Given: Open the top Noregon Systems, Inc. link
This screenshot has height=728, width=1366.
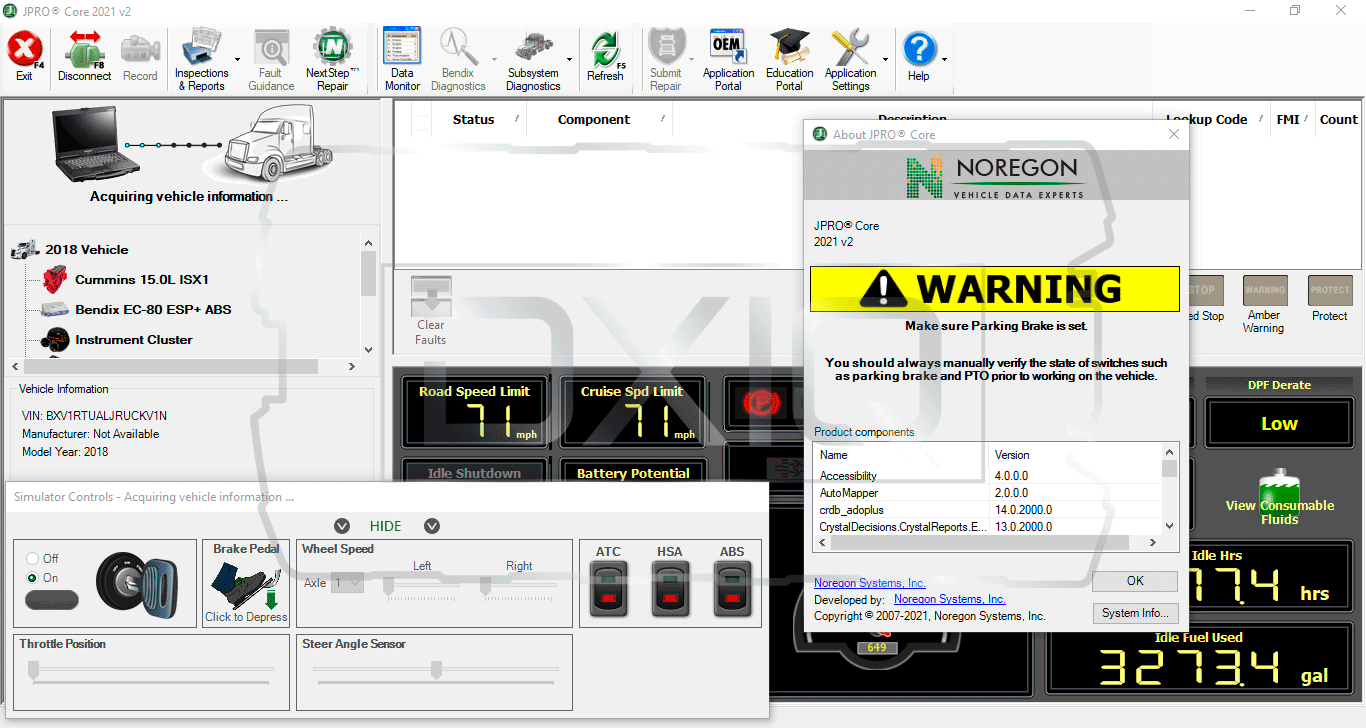Looking at the screenshot, I should [x=870, y=583].
